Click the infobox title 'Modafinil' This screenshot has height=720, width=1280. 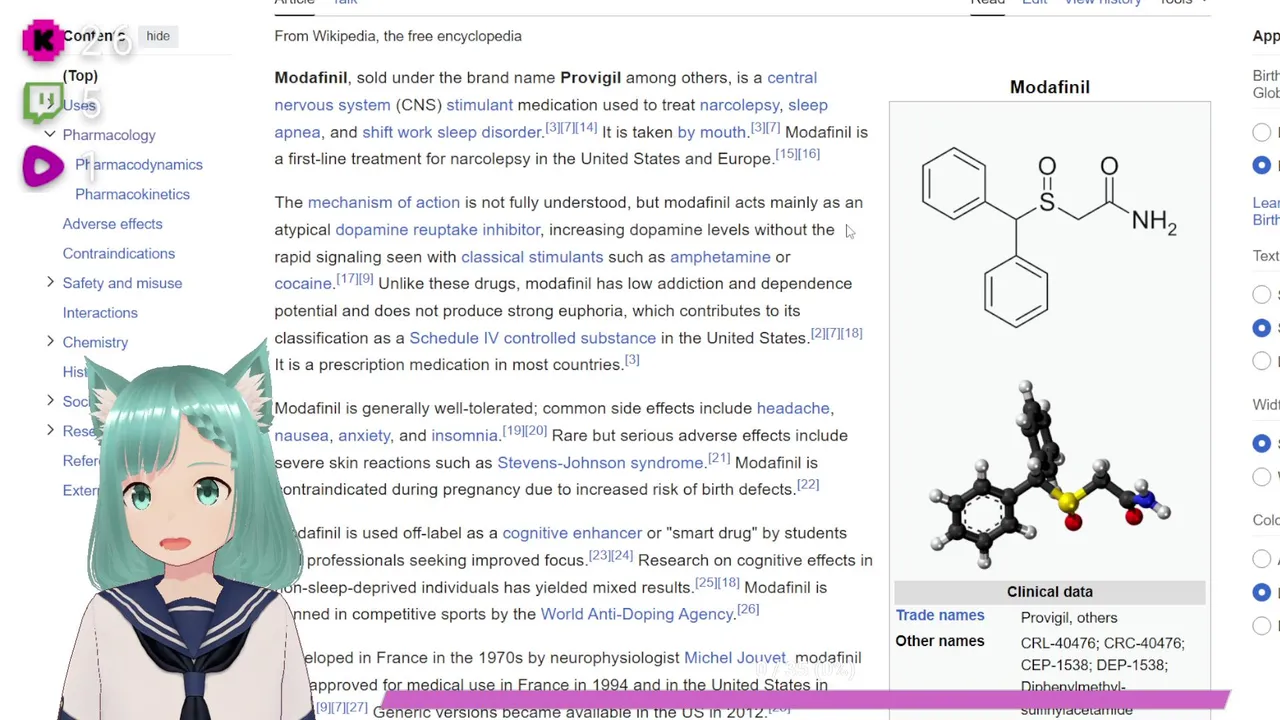pyautogui.click(x=1049, y=87)
